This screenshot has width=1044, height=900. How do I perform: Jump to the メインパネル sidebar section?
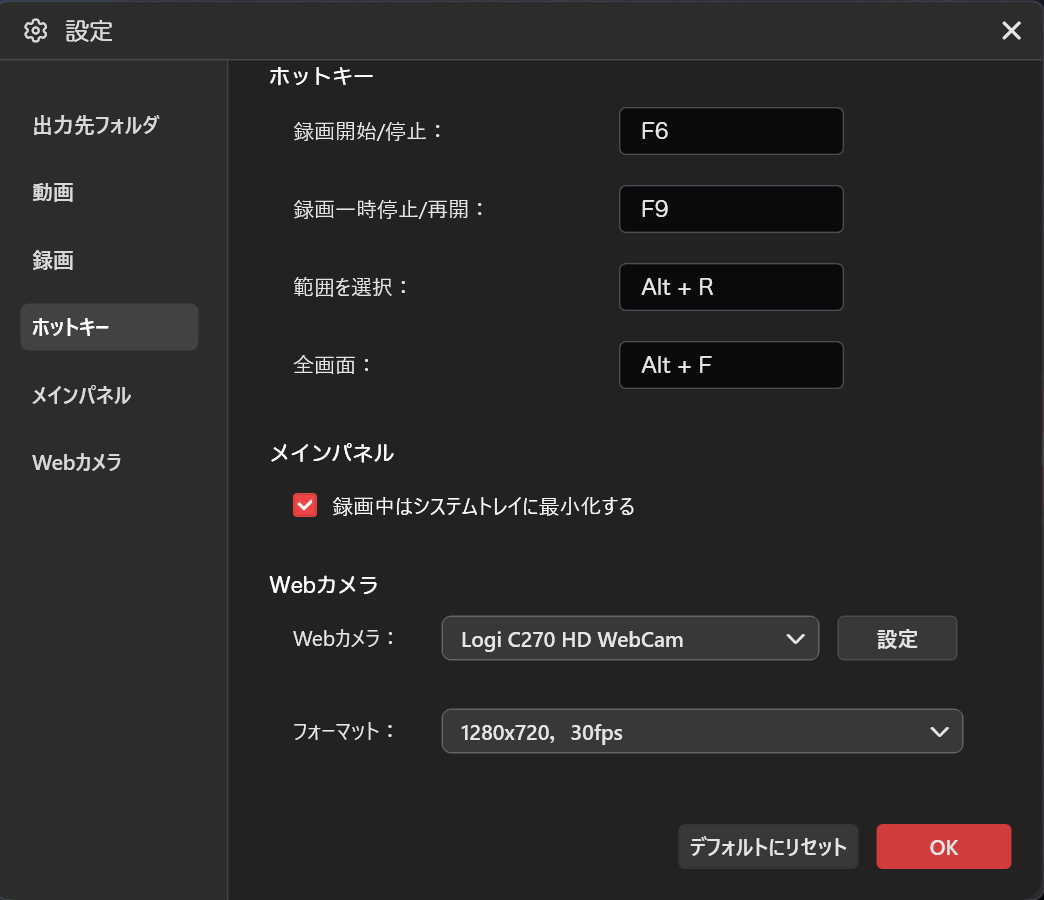point(82,395)
